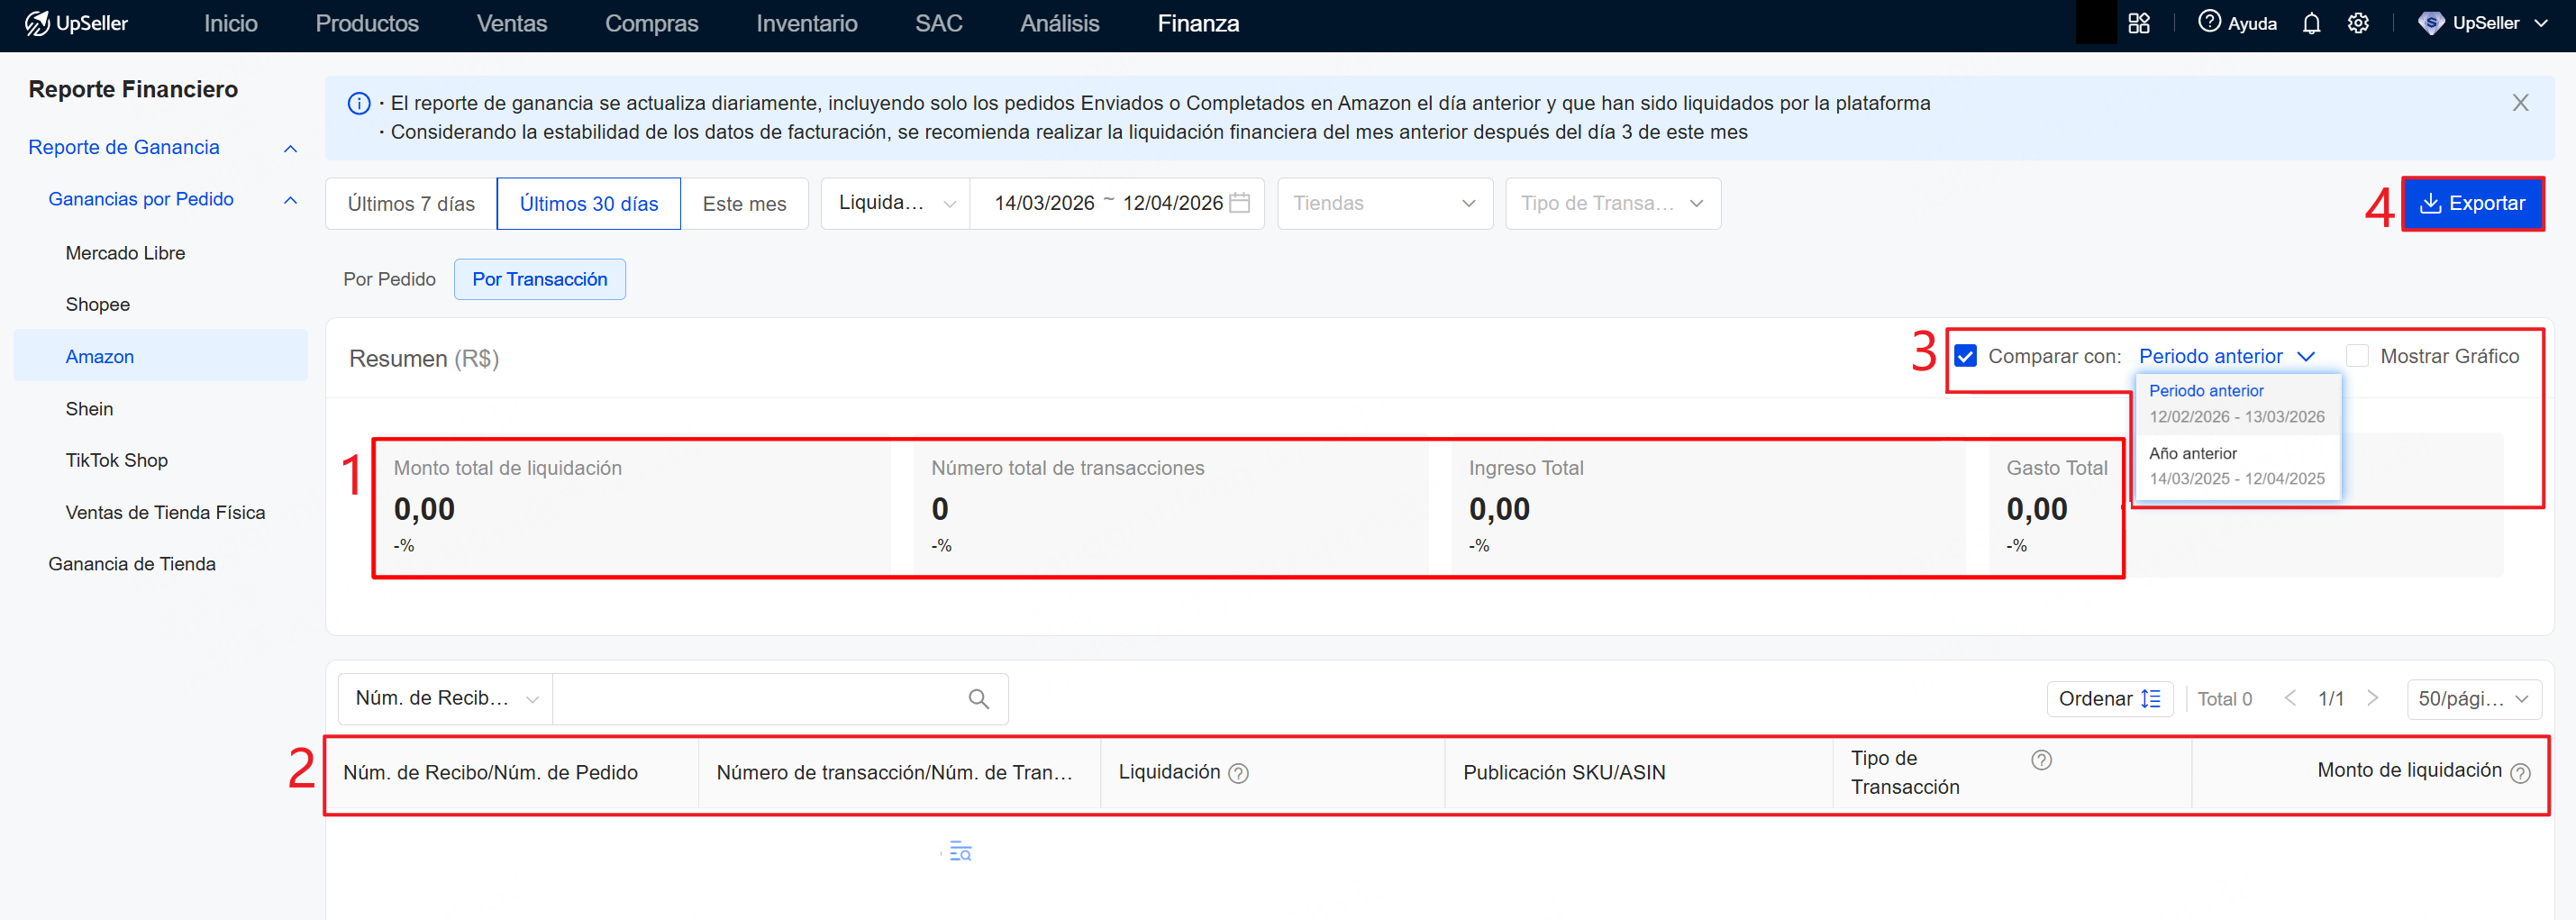Open the Tiendas dropdown
Image resolution: width=2576 pixels, height=920 pixels.
click(x=1384, y=203)
